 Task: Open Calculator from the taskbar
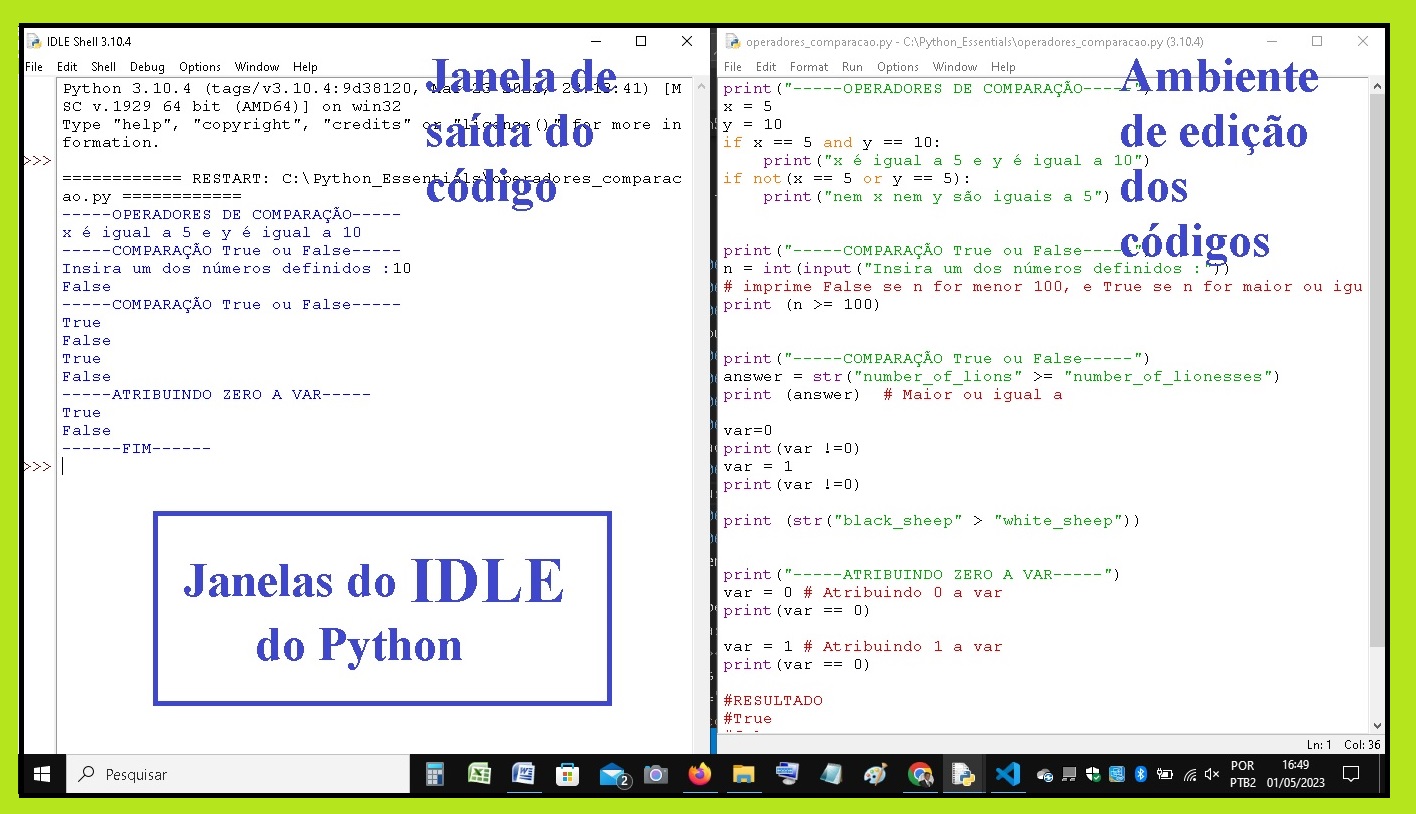click(434, 774)
